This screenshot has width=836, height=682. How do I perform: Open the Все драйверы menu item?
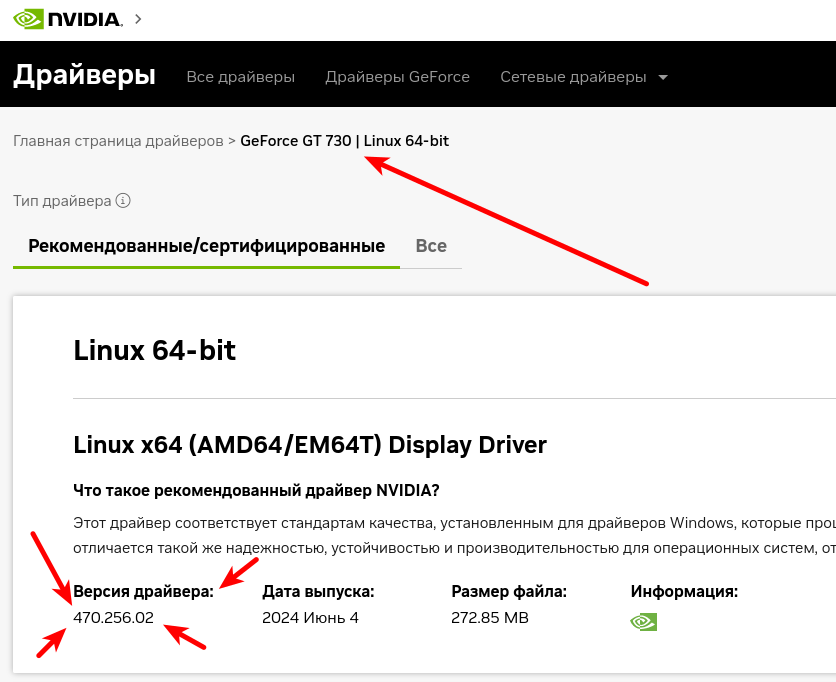point(240,77)
